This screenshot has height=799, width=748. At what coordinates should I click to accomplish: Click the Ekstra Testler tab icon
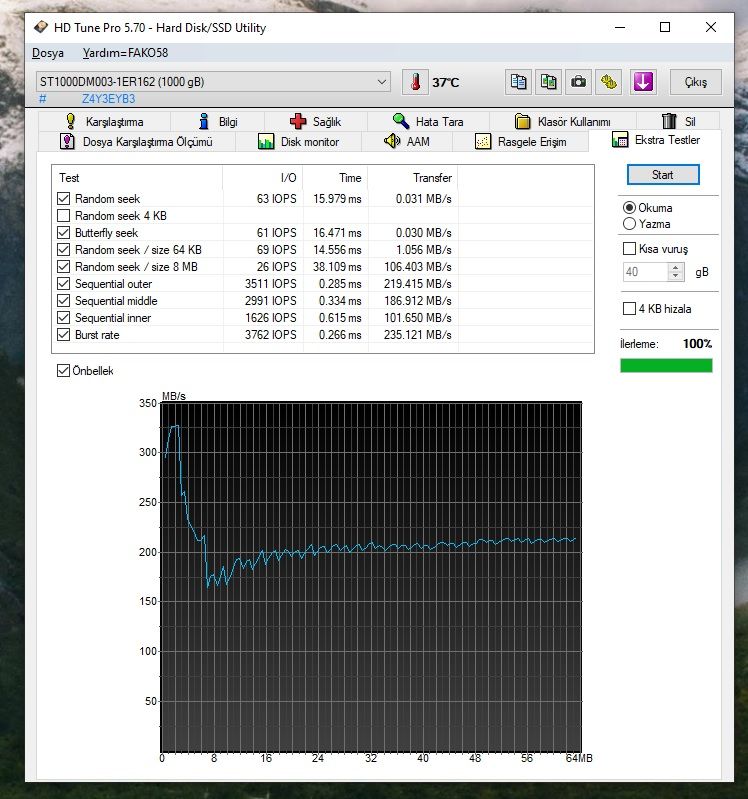(620, 139)
